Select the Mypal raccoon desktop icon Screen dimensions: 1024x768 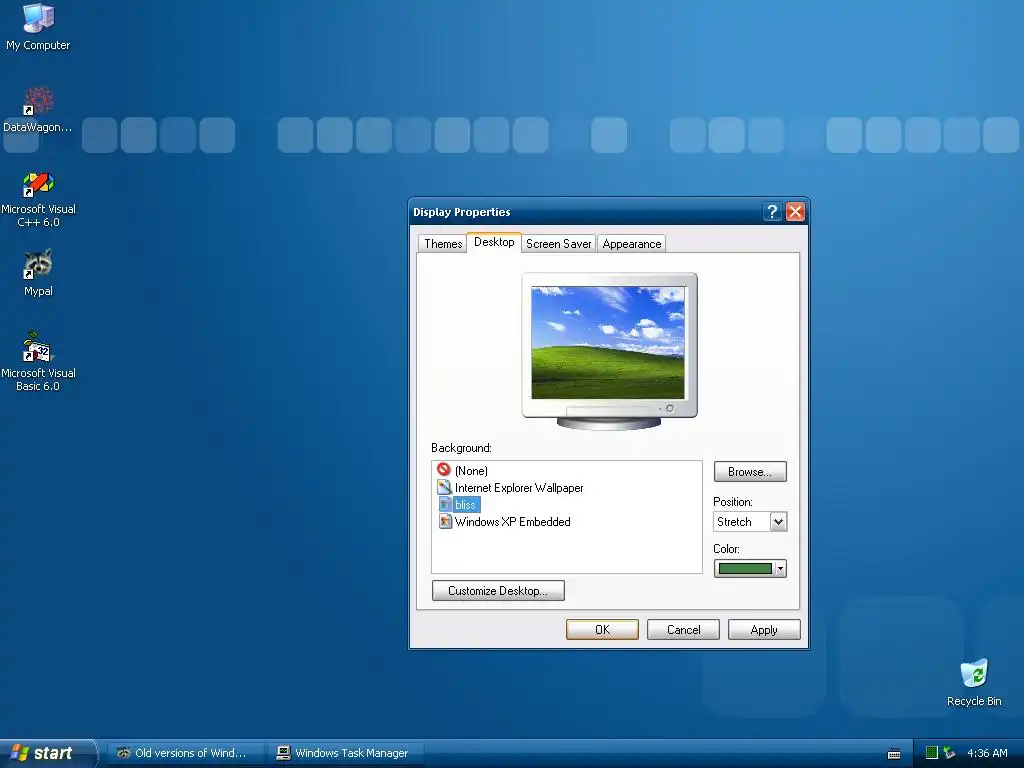point(38,273)
